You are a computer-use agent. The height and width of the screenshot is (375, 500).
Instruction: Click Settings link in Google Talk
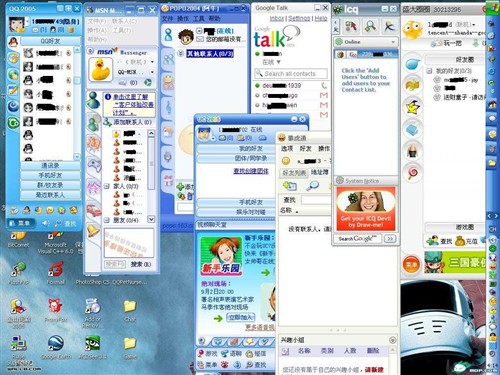(299, 18)
